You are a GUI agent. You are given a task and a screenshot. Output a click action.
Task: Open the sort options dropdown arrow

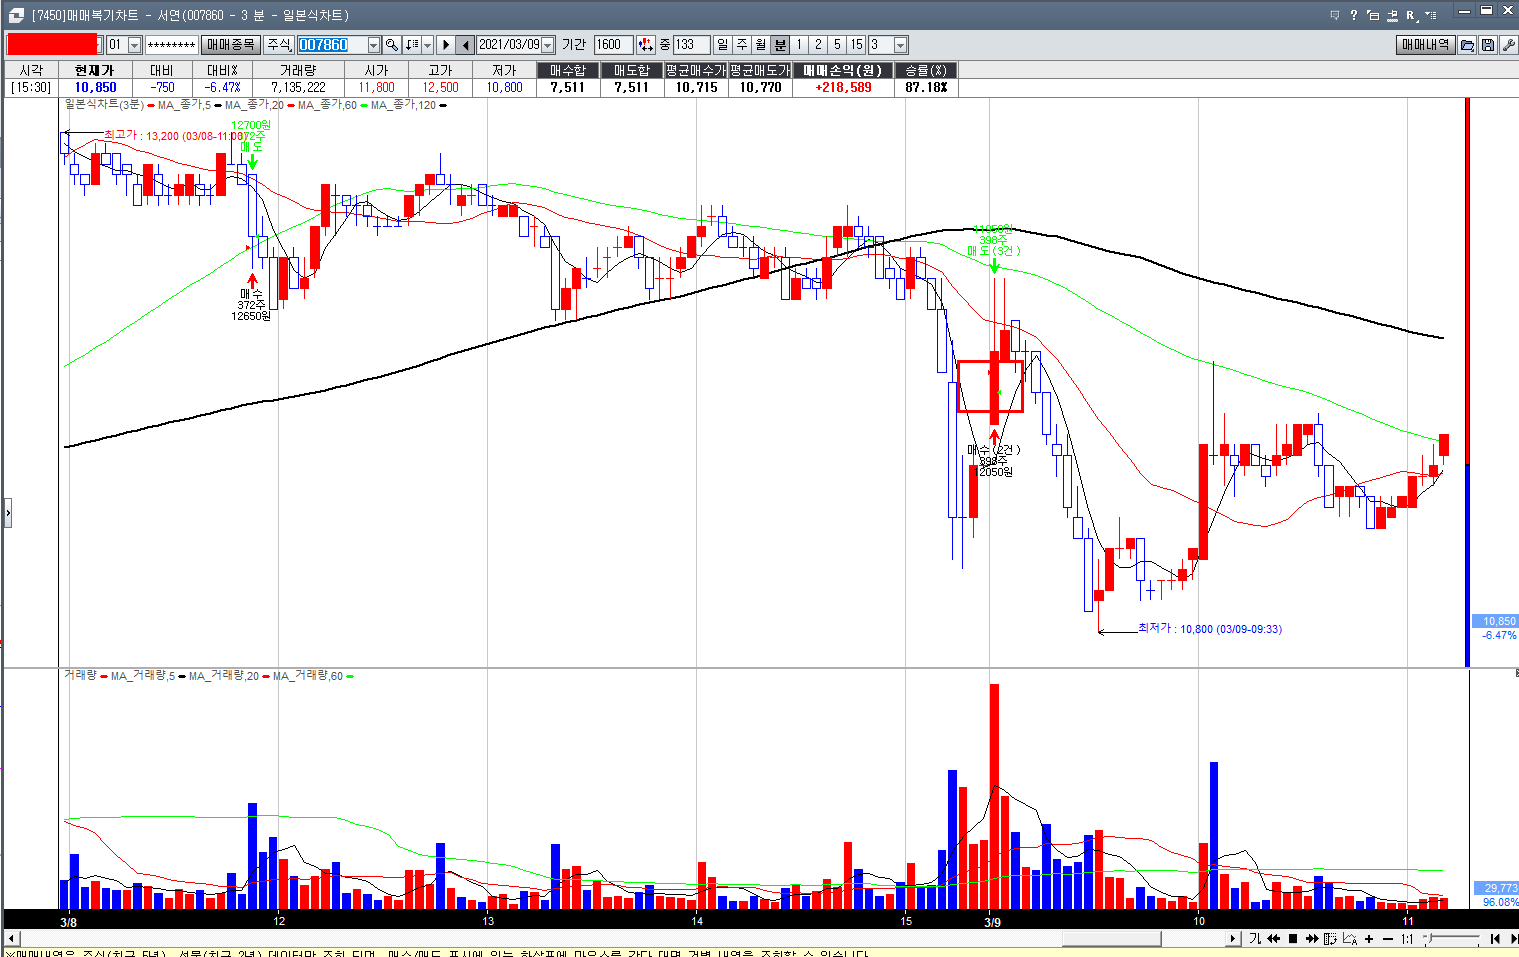click(x=428, y=45)
